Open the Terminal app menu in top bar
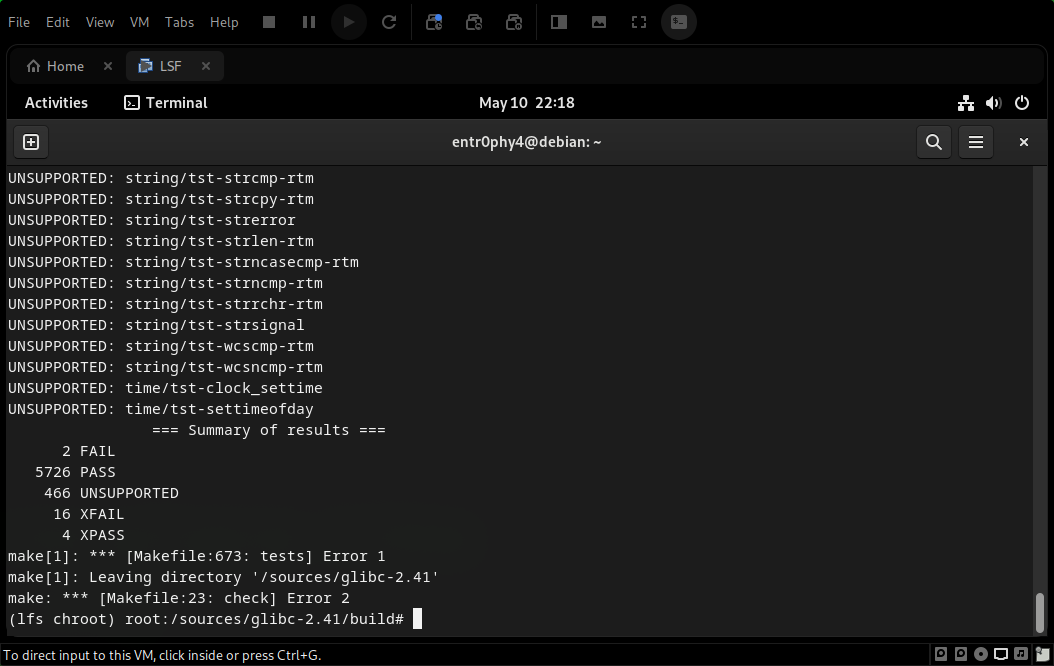The height and width of the screenshot is (666, 1054). (x=166, y=103)
